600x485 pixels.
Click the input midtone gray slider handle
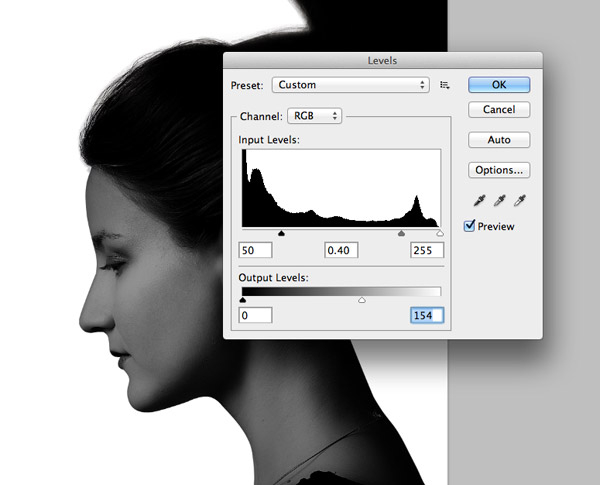click(401, 234)
